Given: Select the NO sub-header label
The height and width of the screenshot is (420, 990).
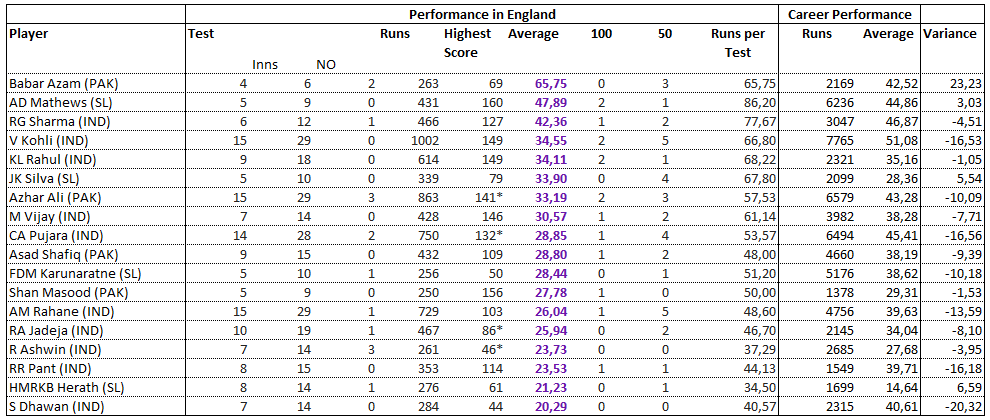Looking at the screenshot, I should coord(326,64).
